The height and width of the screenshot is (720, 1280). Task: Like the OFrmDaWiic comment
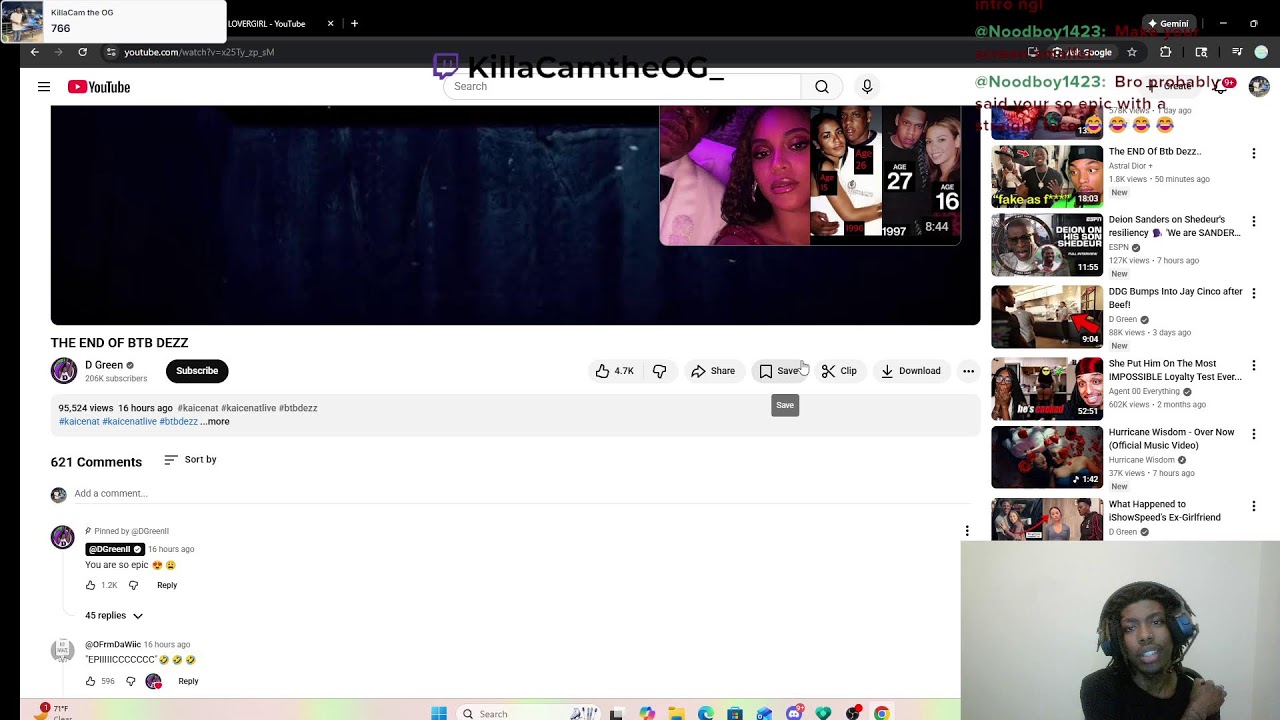coord(90,681)
